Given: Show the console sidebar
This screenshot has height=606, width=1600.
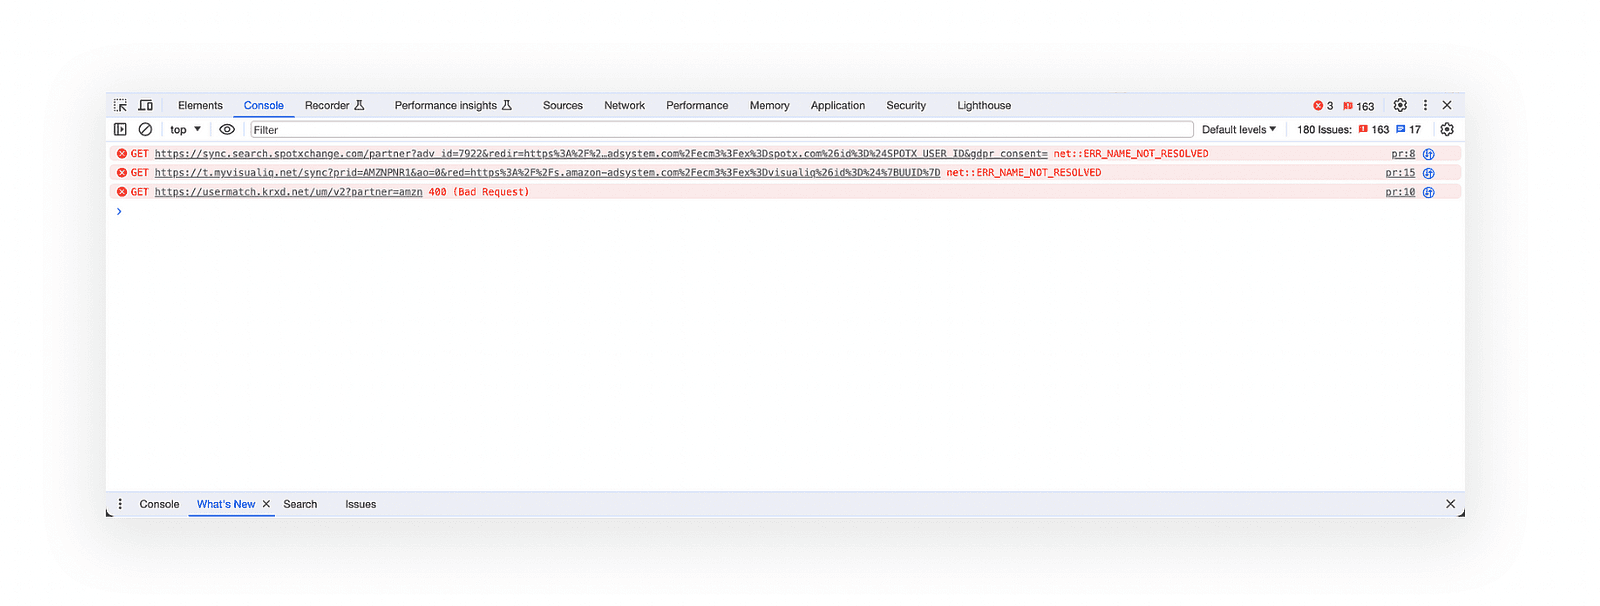Looking at the screenshot, I should point(120,129).
